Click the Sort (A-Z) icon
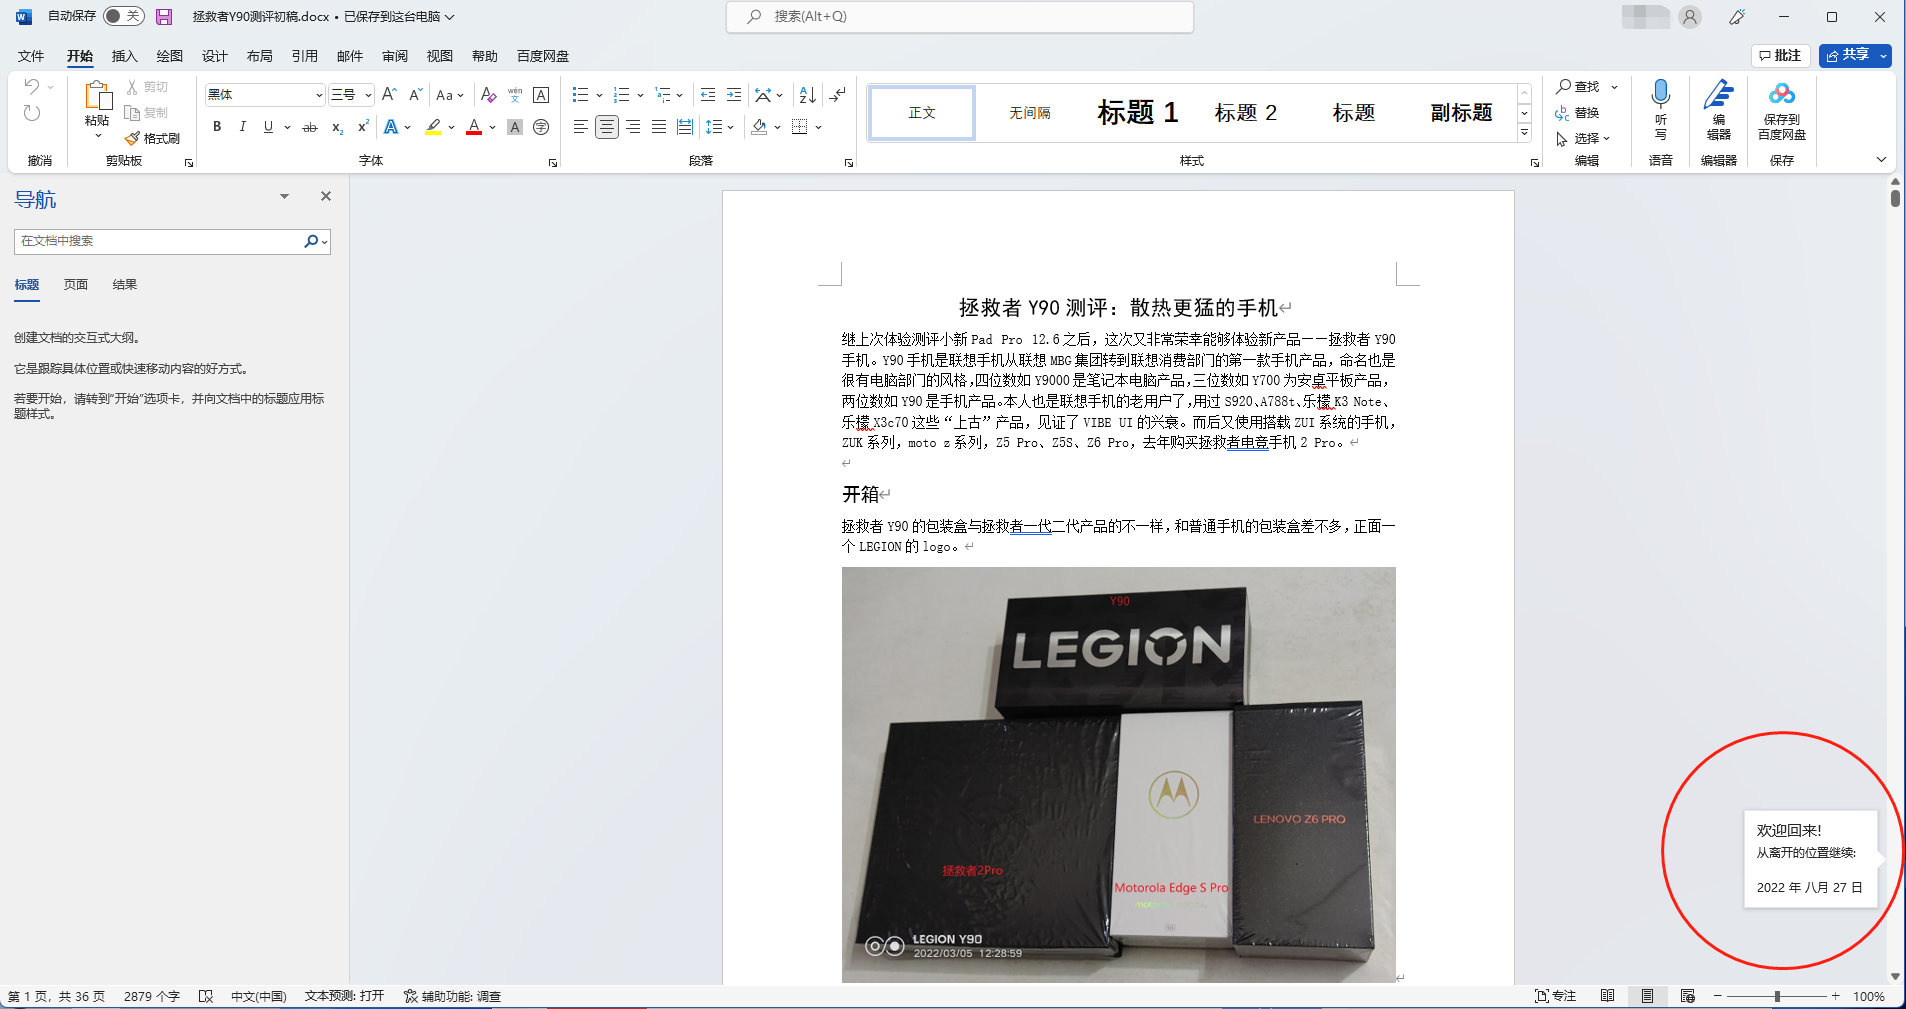The image size is (1906, 1009). coord(807,95)
